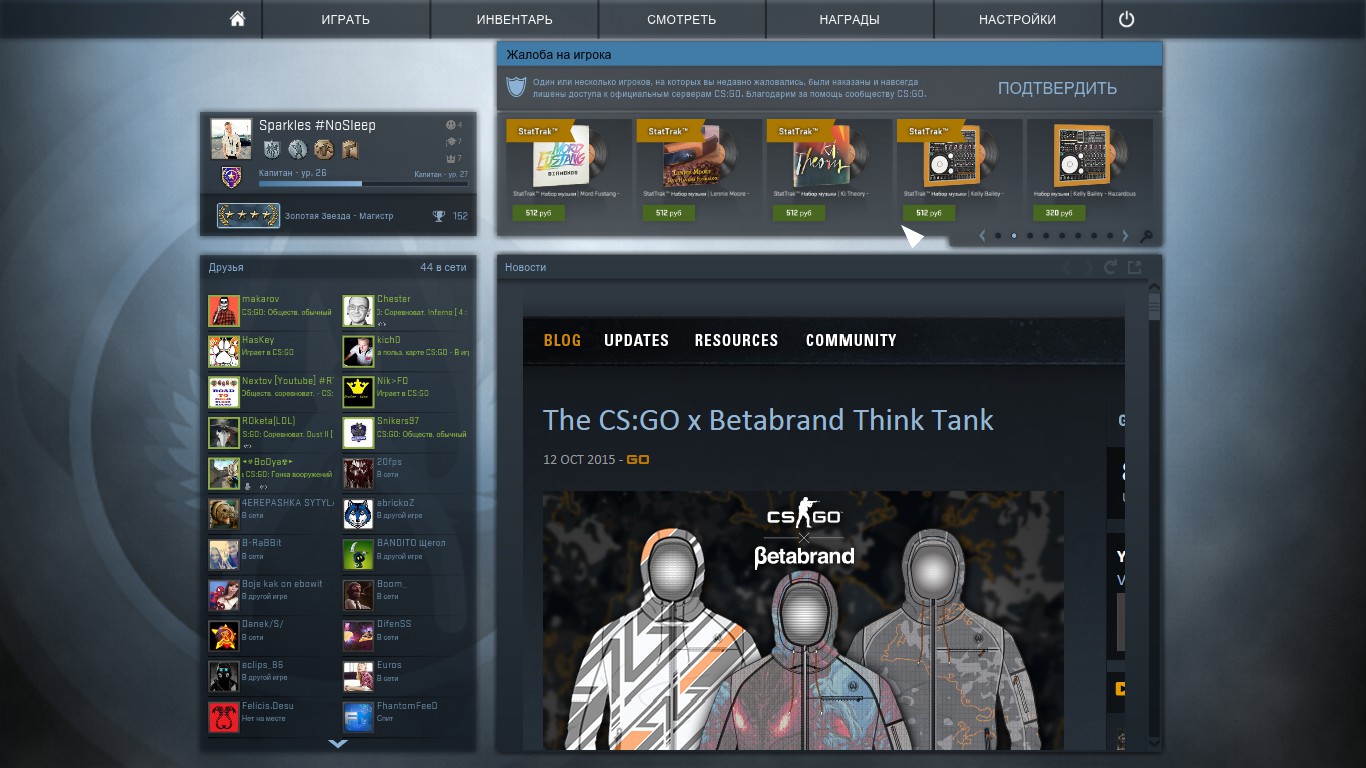The width and height of the screenshot is (1366, 768).
Task: Select friend name Nextov [Youtube]
Action: point(287,381)
